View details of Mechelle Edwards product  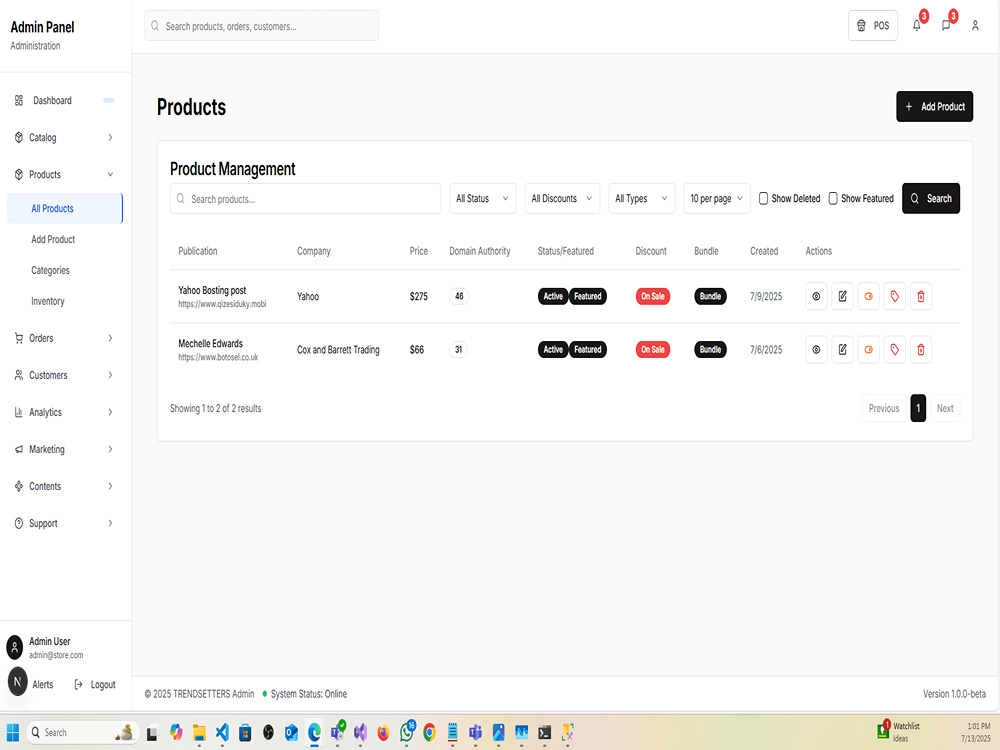816,349
